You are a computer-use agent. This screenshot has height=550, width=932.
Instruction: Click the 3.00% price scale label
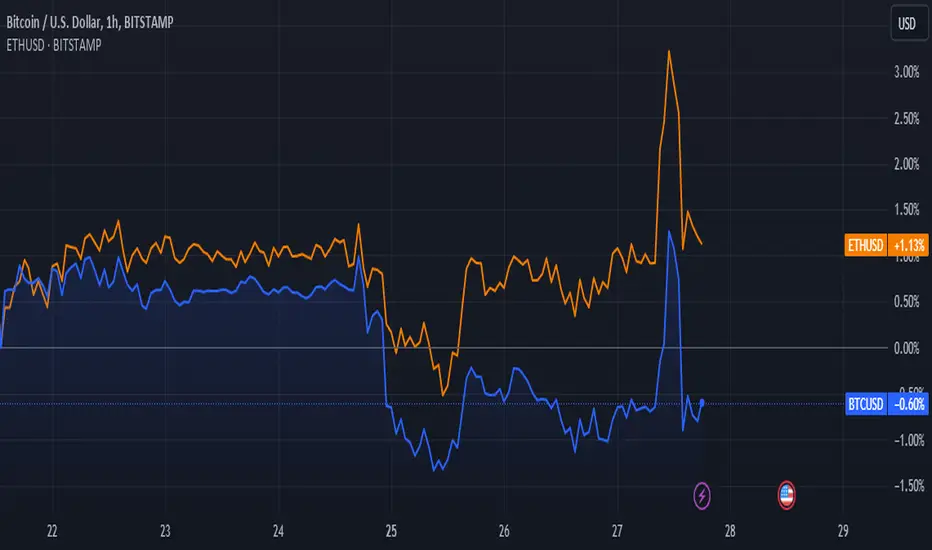pyautogui.click(x=907, y=73)
